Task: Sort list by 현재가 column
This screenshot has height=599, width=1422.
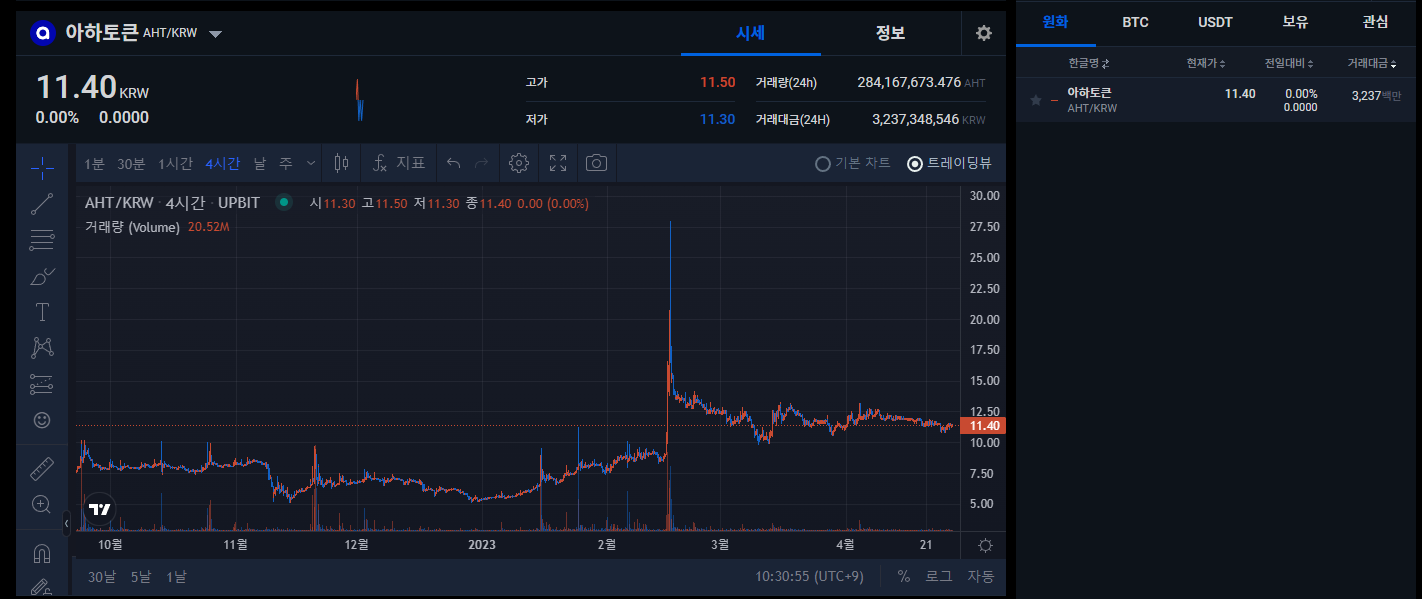Action: tap(1206, 63)
